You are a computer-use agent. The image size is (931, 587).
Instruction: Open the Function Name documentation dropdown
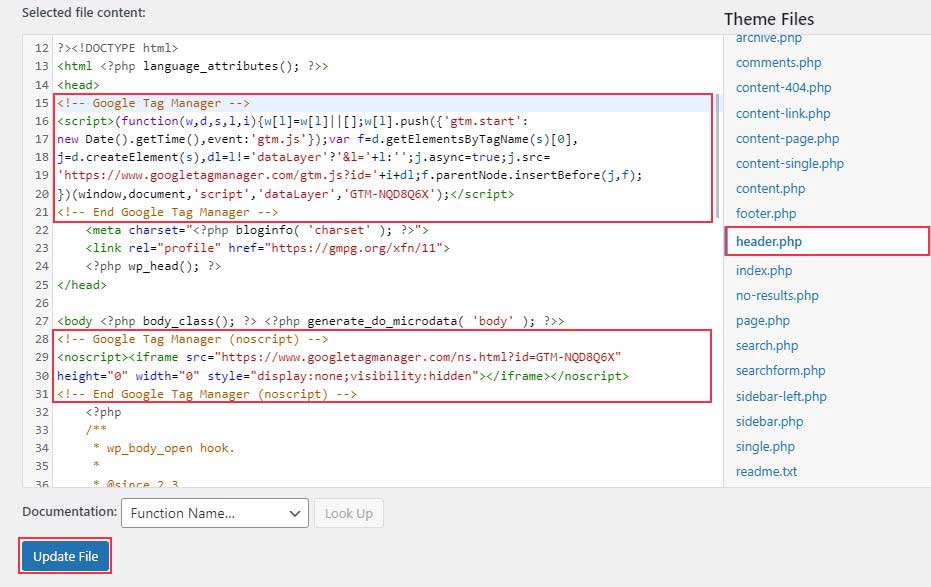point(214,513)
